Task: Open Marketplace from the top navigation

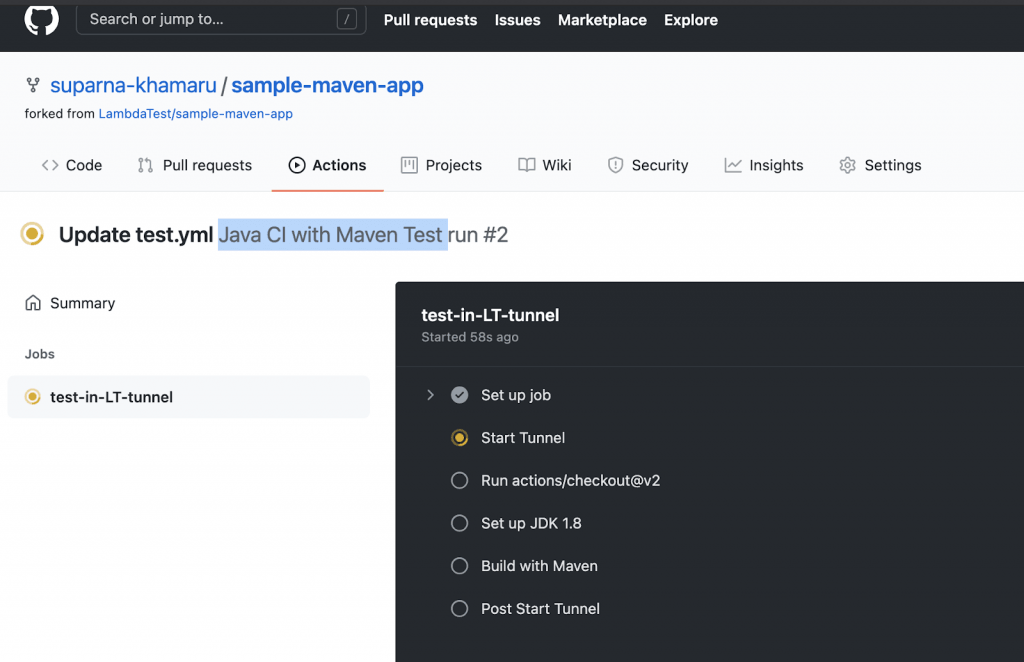Action: coord(602,20)
